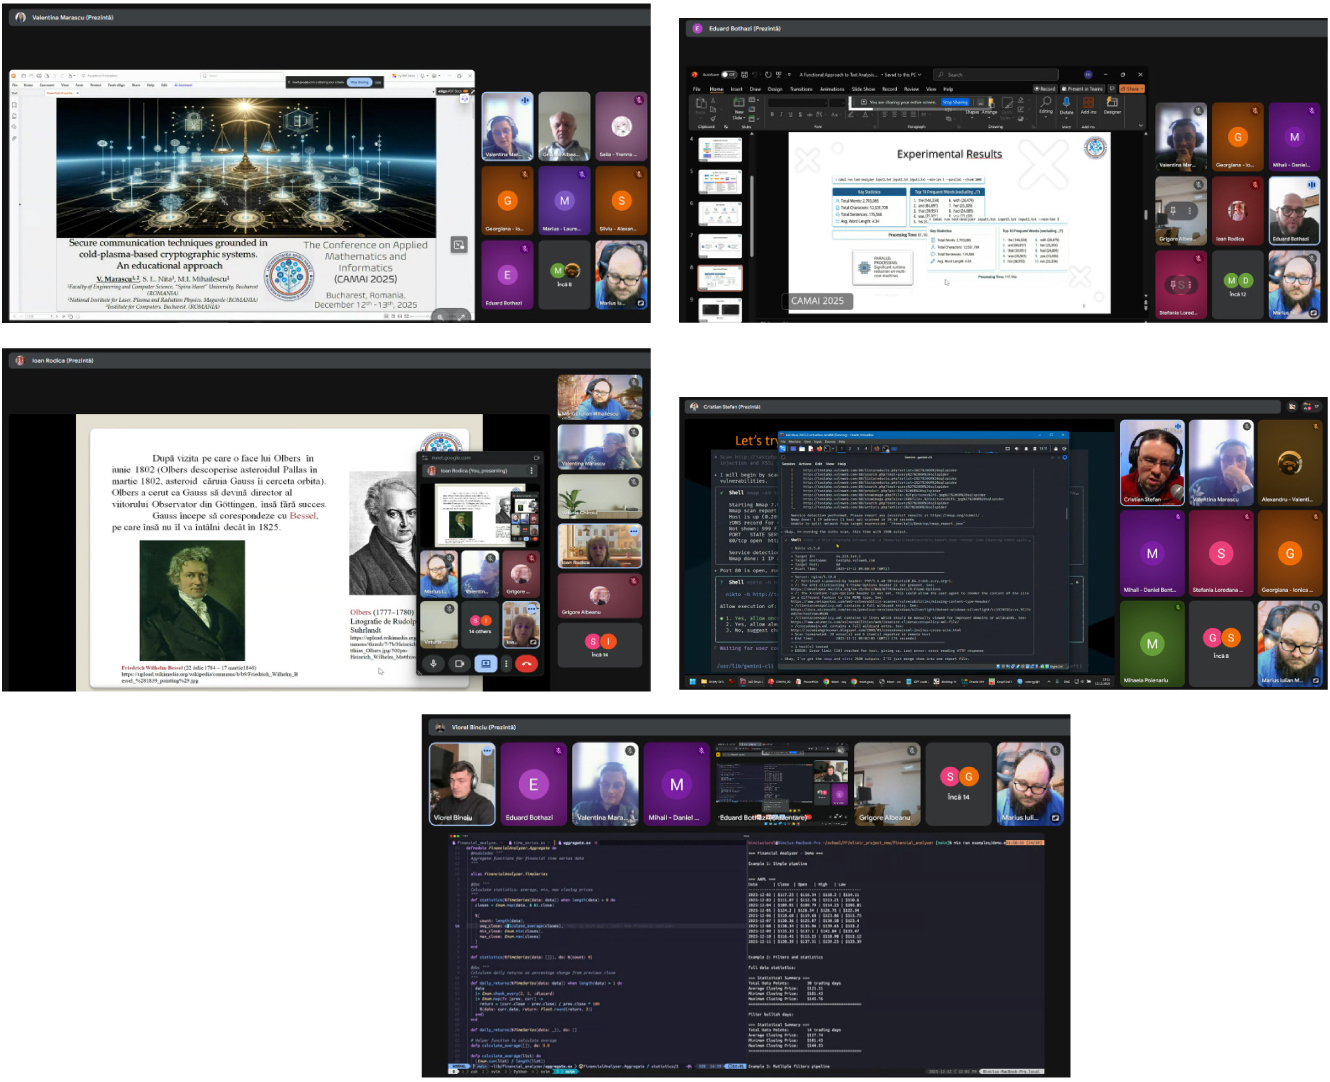The width and height of the screenshot is (1330, 1082).
Task: Click the present screen icon in Meet
Action: pyautogui.click(x=486, y=663)
